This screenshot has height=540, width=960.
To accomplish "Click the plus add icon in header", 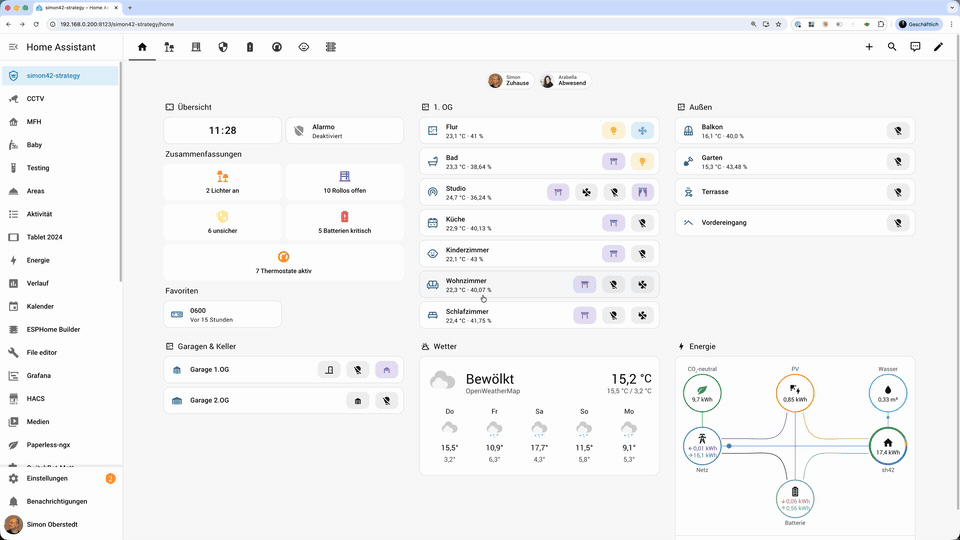I will [869, 47].
